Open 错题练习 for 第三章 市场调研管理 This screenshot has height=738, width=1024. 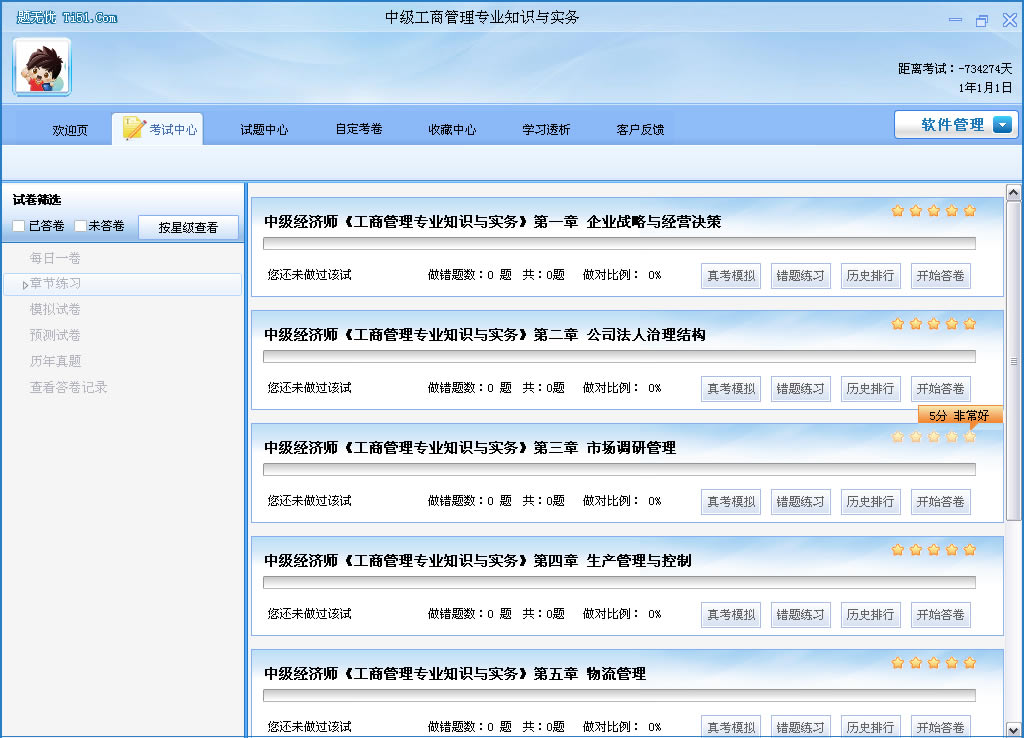pyautogui.click(x=801, y=502)
